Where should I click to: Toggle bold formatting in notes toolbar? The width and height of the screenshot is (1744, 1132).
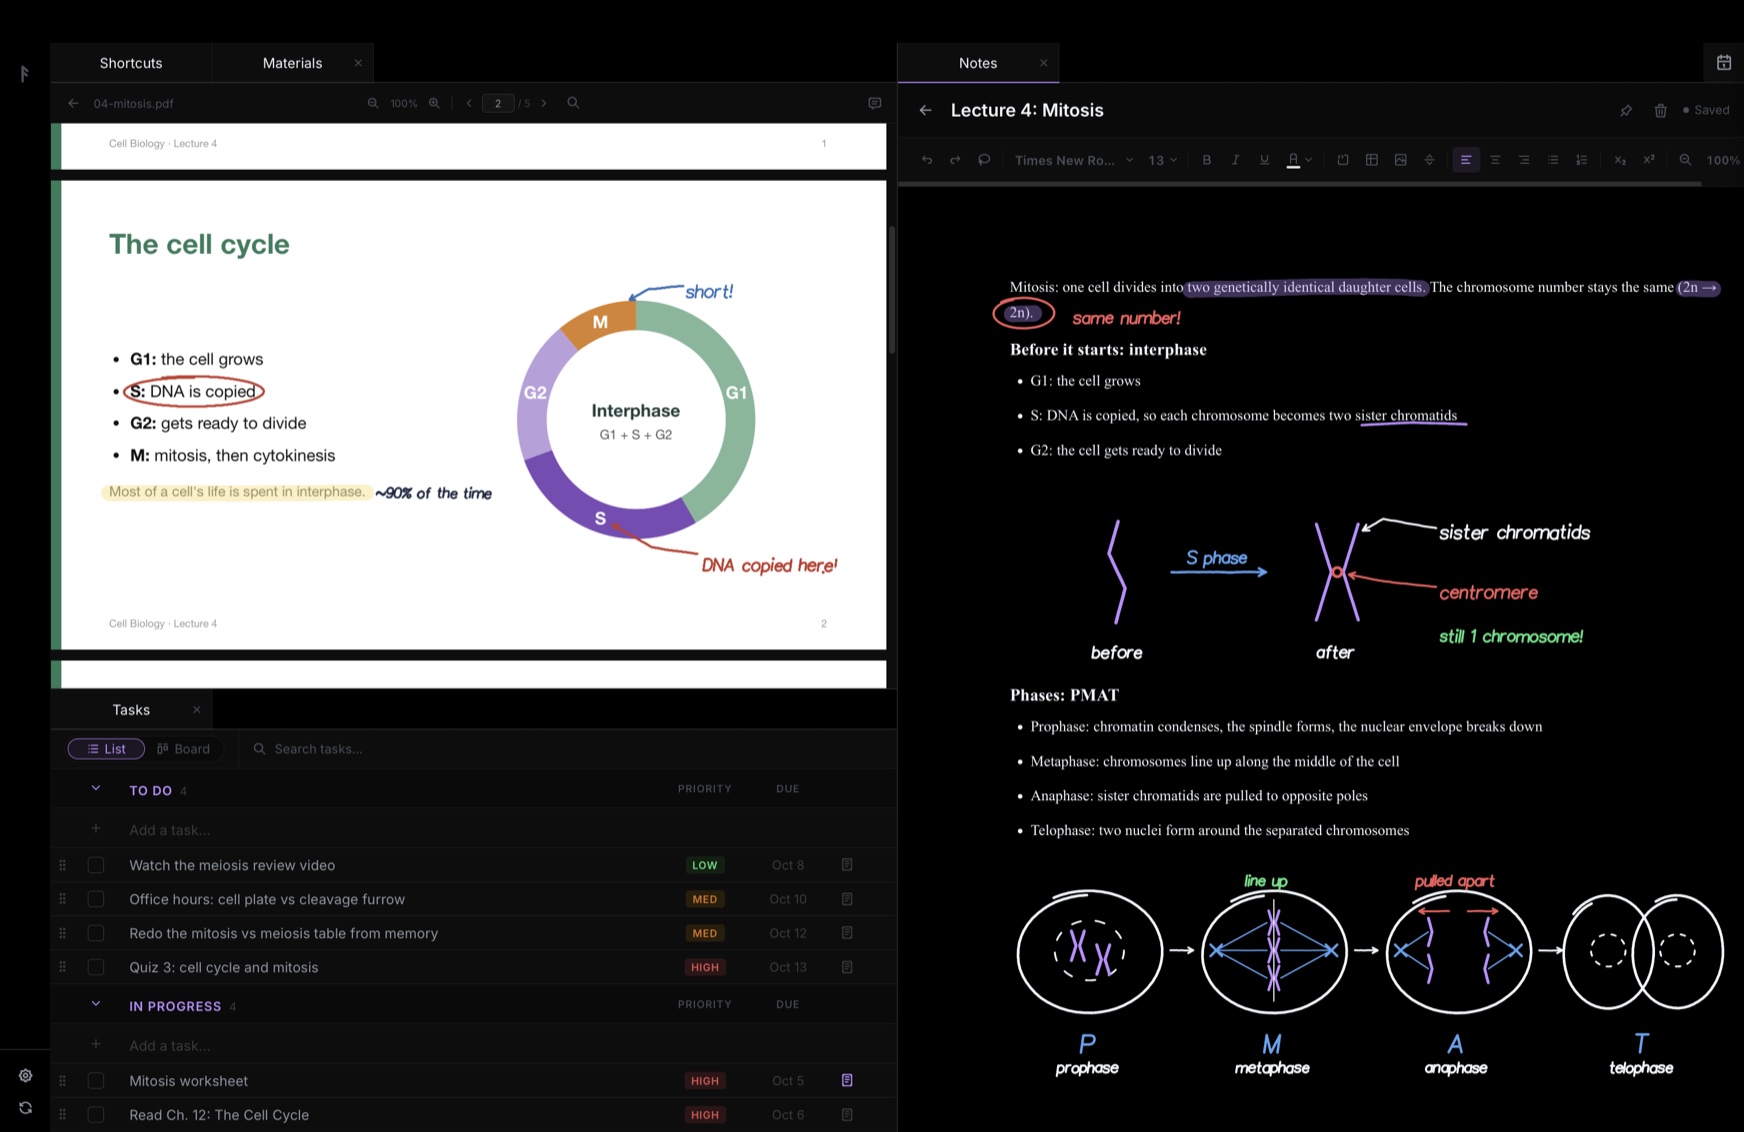[x=1207, y=160]
